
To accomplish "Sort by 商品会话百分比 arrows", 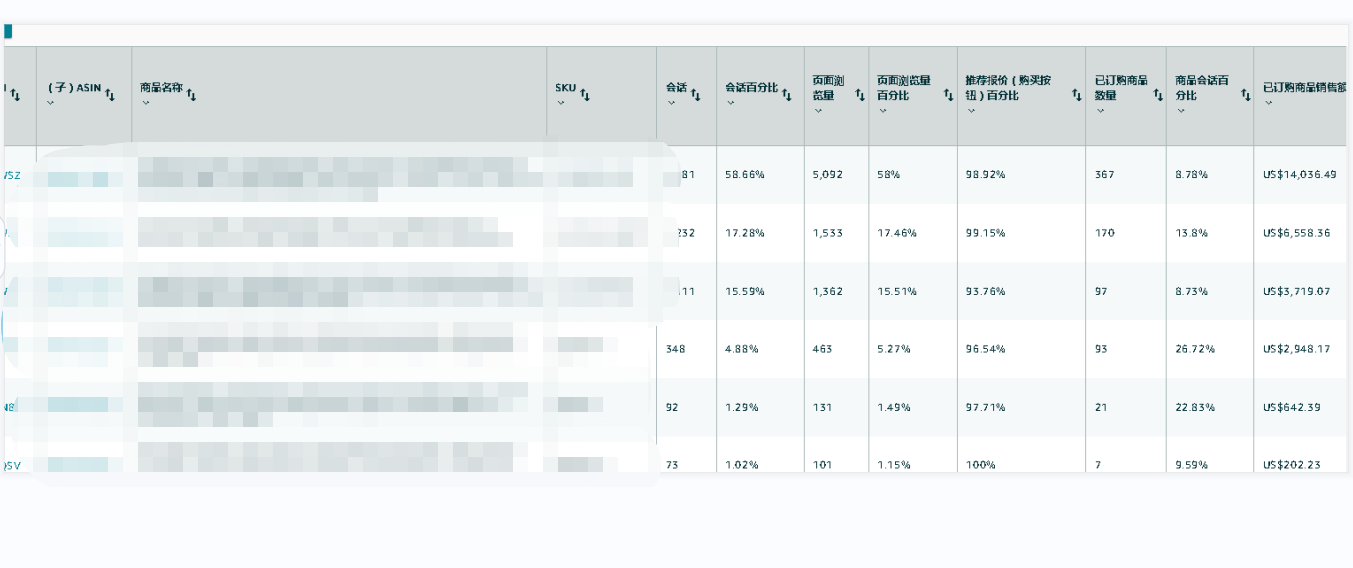I will tap(1245, 95).
